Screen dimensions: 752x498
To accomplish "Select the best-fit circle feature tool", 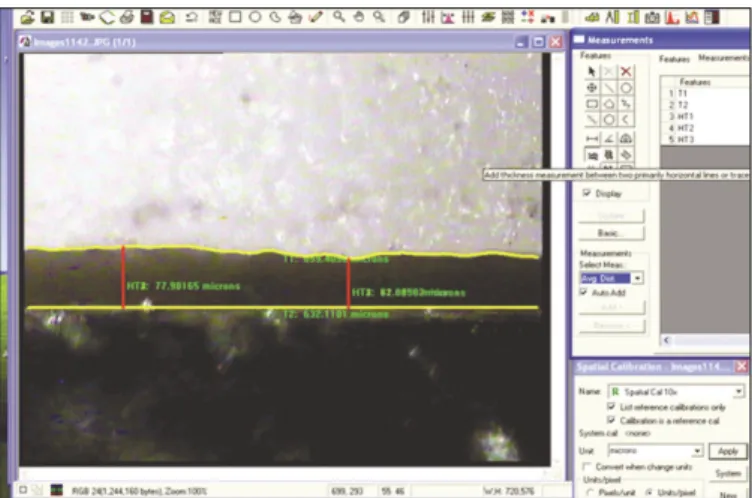I will pyautogui.click(x=609, y=120).
